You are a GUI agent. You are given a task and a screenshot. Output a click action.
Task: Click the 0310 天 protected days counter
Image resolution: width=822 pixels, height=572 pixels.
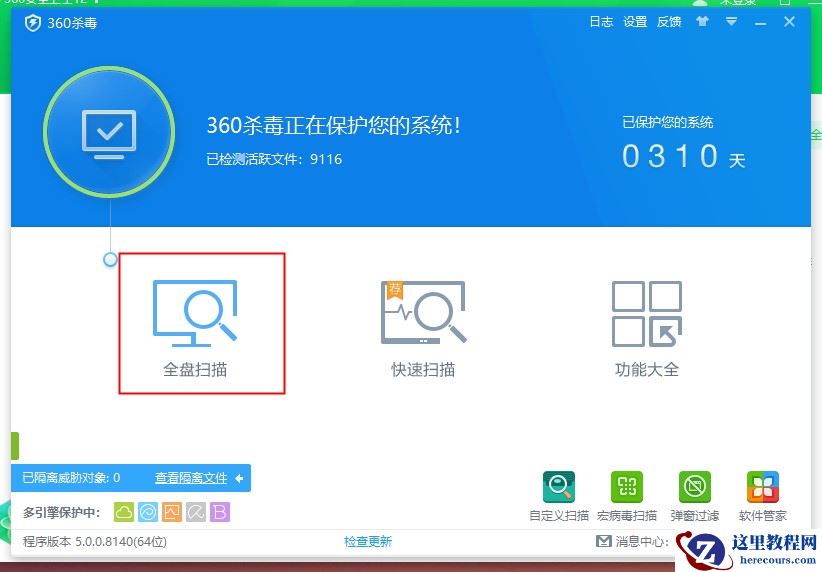click(x=684, y=156)
